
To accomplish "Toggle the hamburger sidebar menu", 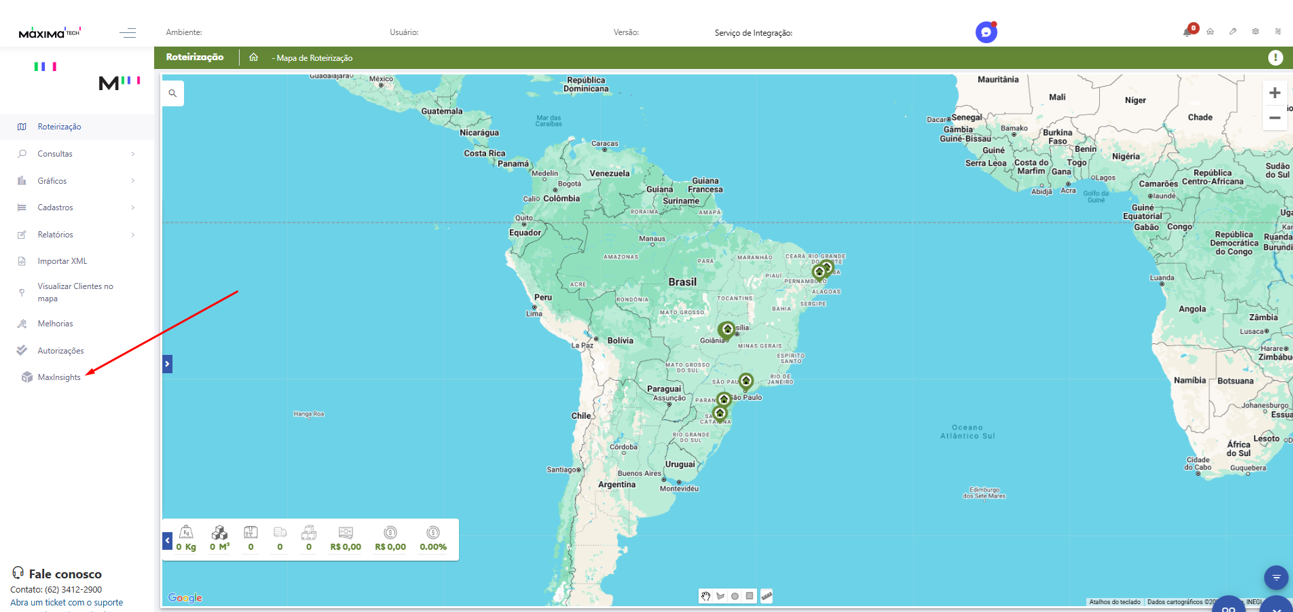I will pos(128,33).
